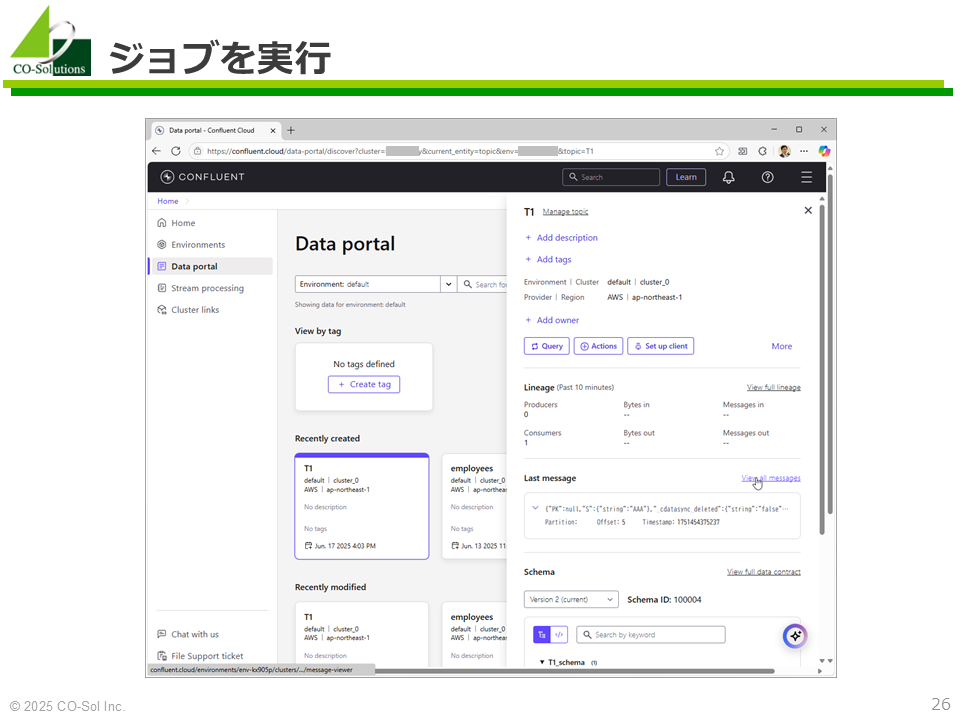This screenshot has height=720, width=960.
Task: Select the T1 card under Recently created
Action: click(x=362, y=506)
